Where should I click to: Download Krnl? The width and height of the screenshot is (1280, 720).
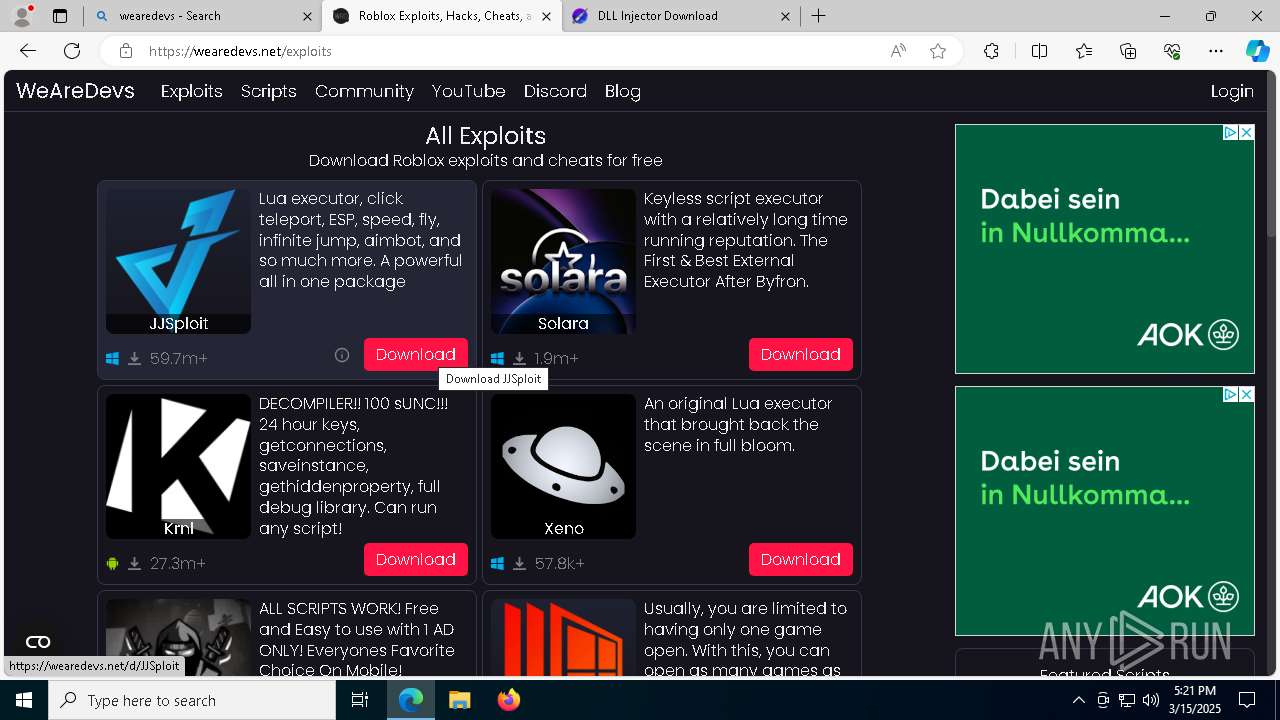415,560
